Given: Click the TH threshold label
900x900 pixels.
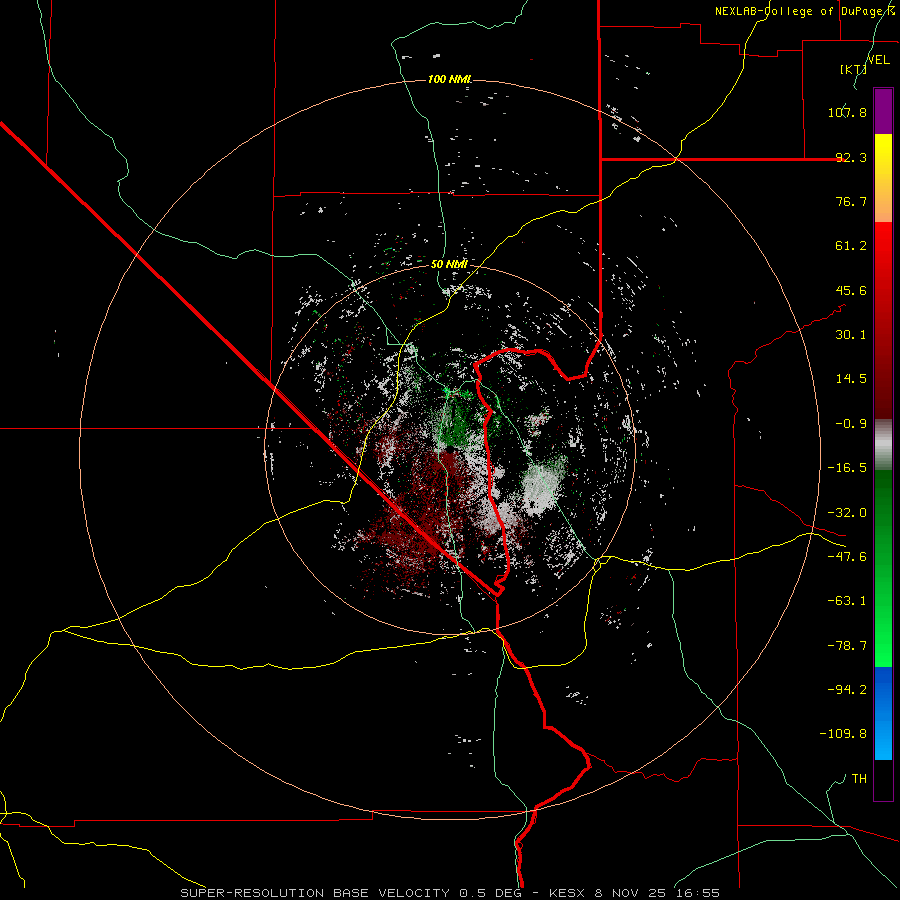Looking at the screenshot, I should tap(859, 778).
